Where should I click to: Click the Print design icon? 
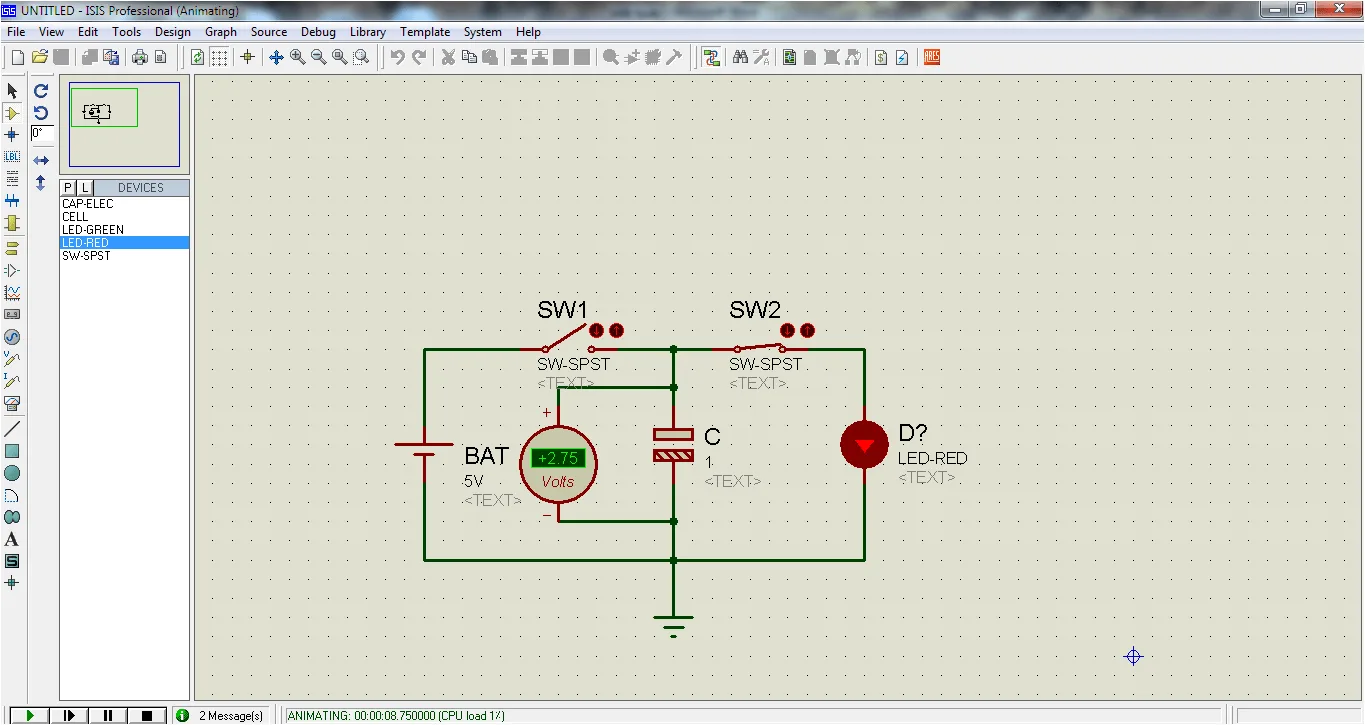(139, 58)
